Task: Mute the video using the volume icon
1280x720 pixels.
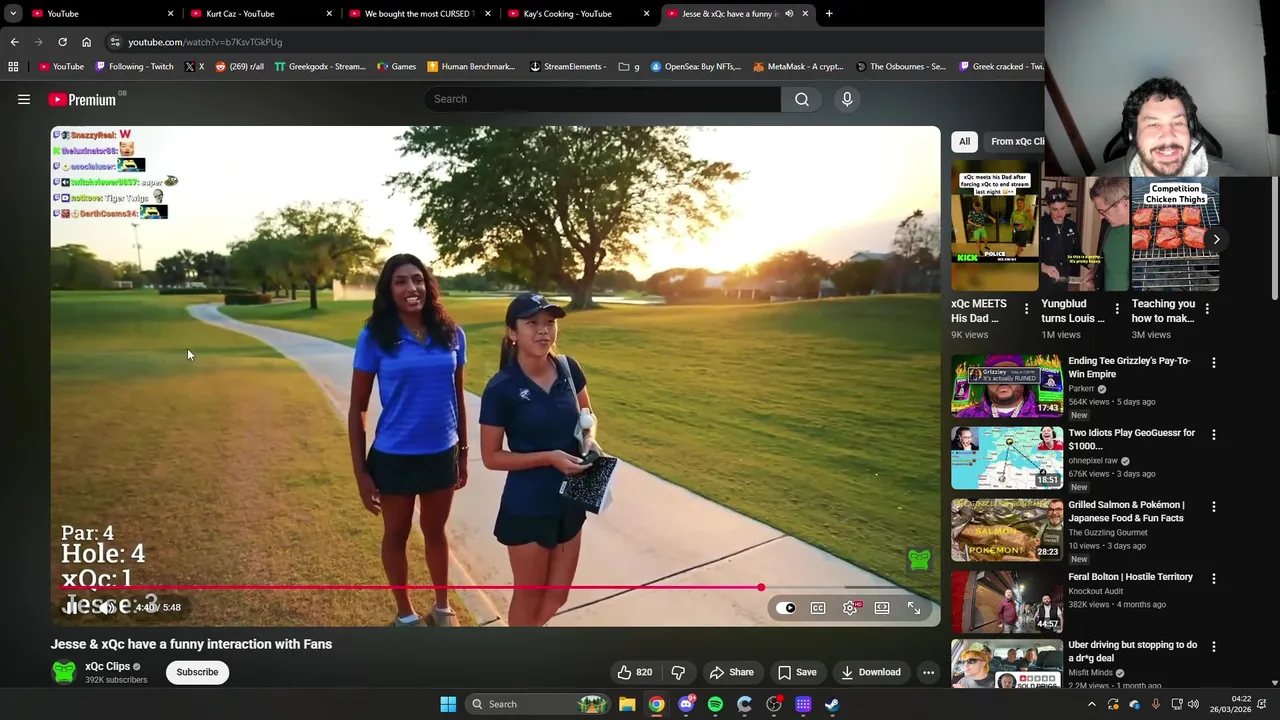Action: (x=107, y=607)
